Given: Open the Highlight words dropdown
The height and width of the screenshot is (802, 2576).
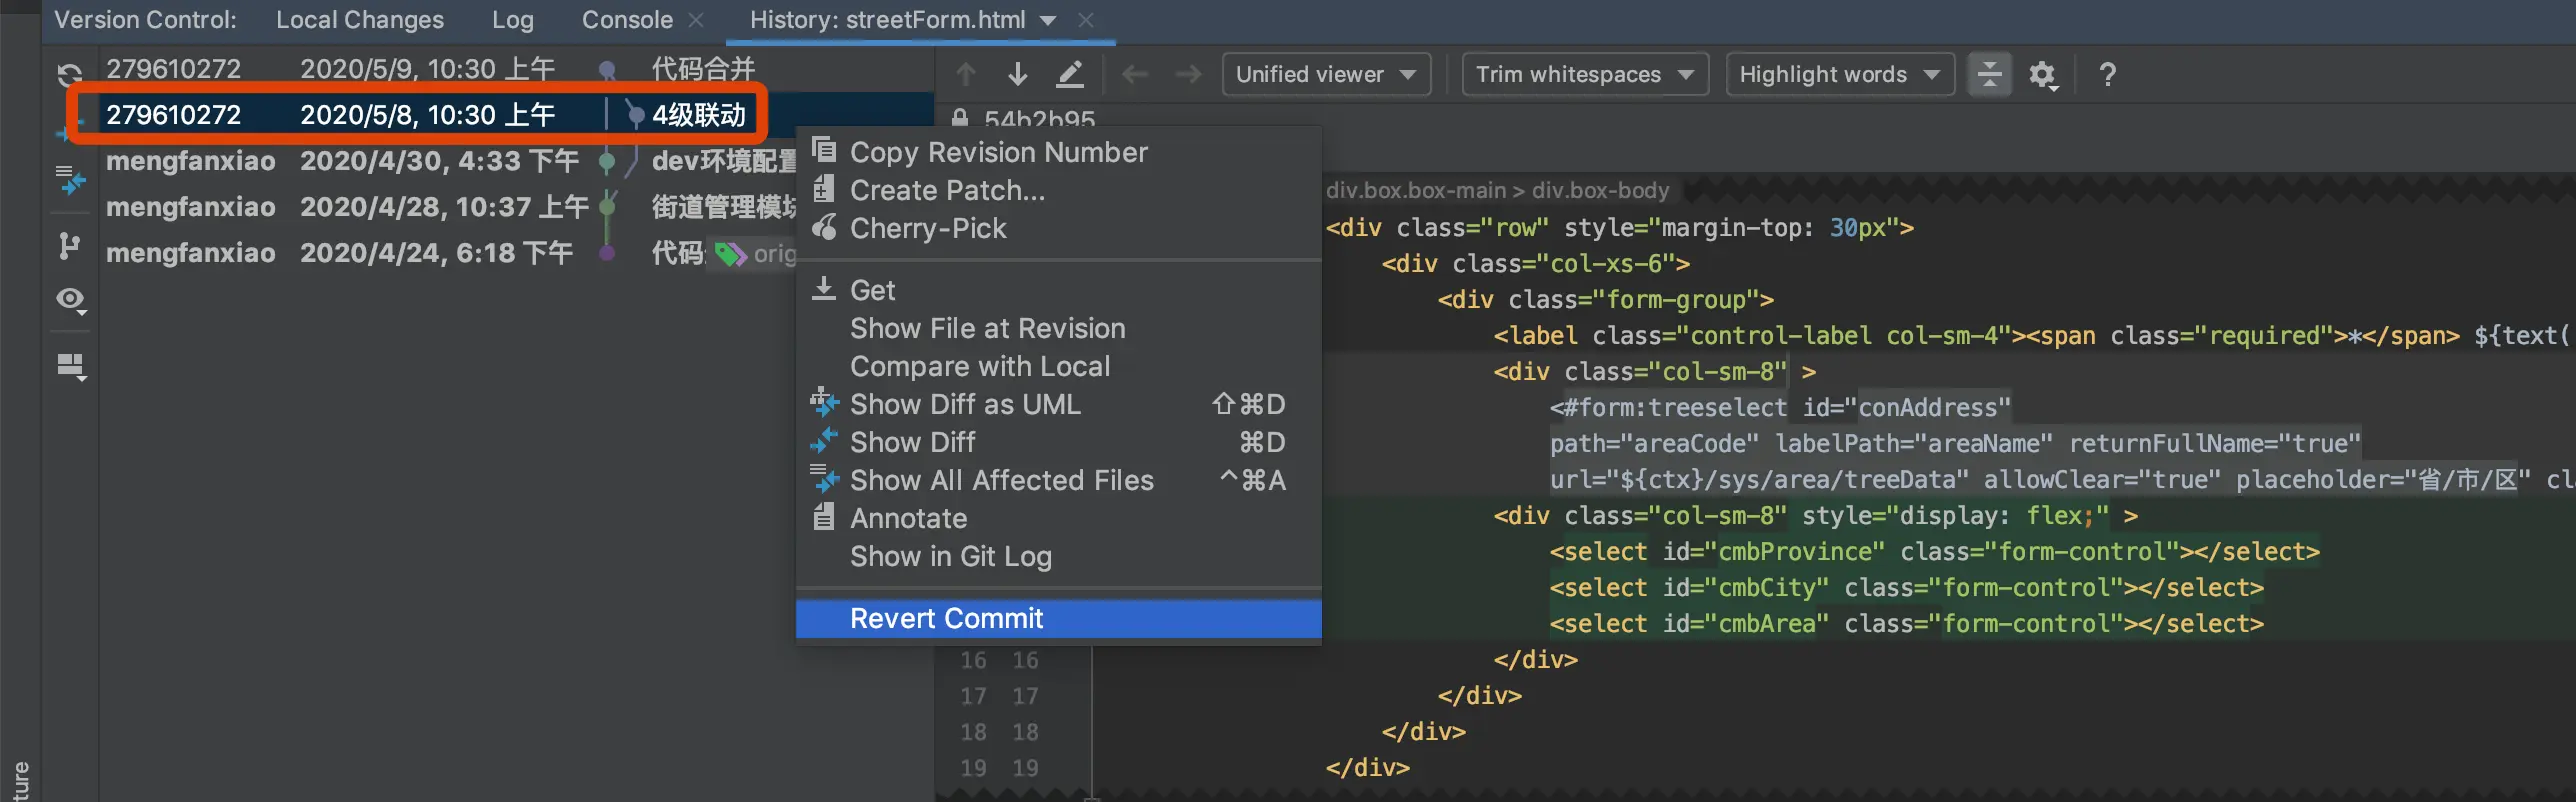Looking at the screenshot, I should click(1838, 74).
